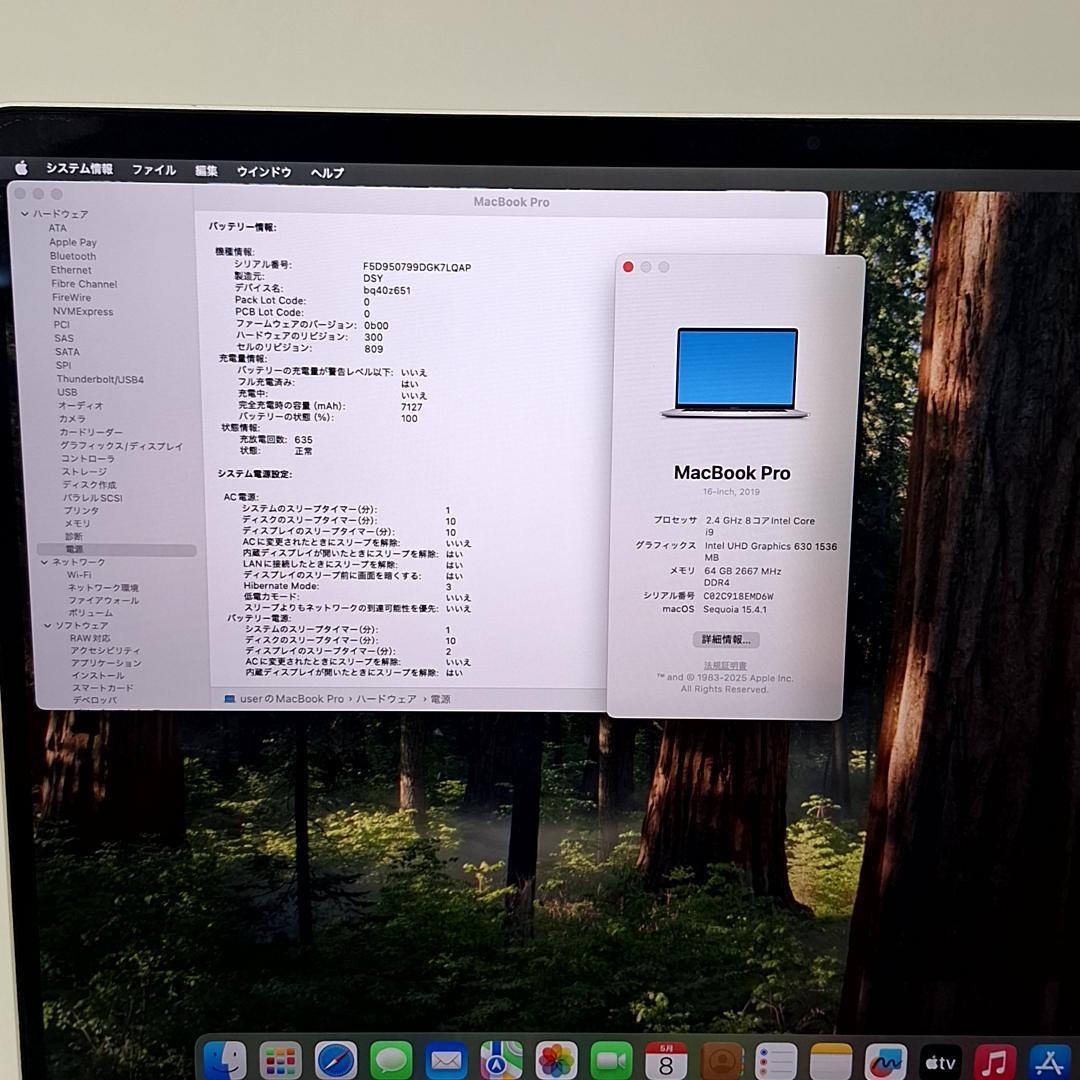Open Launchpad from the Dock
This screenshot has height=1080, width=1080.
pos(280,1058)
